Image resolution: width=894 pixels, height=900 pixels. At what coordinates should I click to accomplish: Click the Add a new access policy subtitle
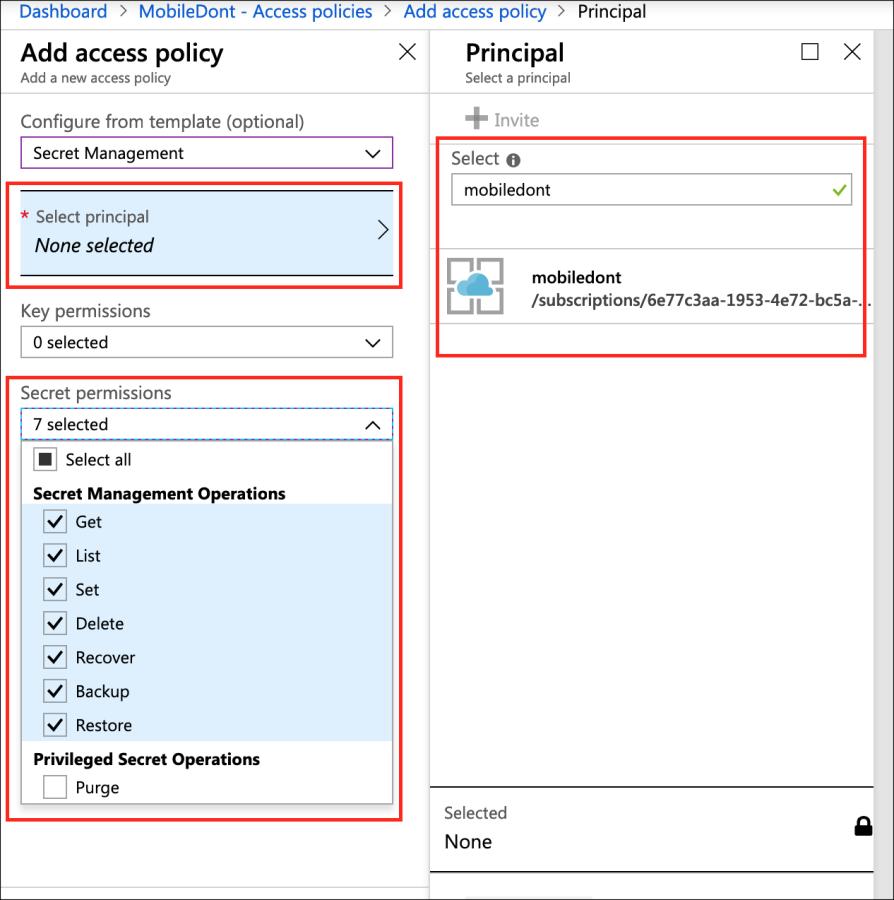[x=95, y=78]
